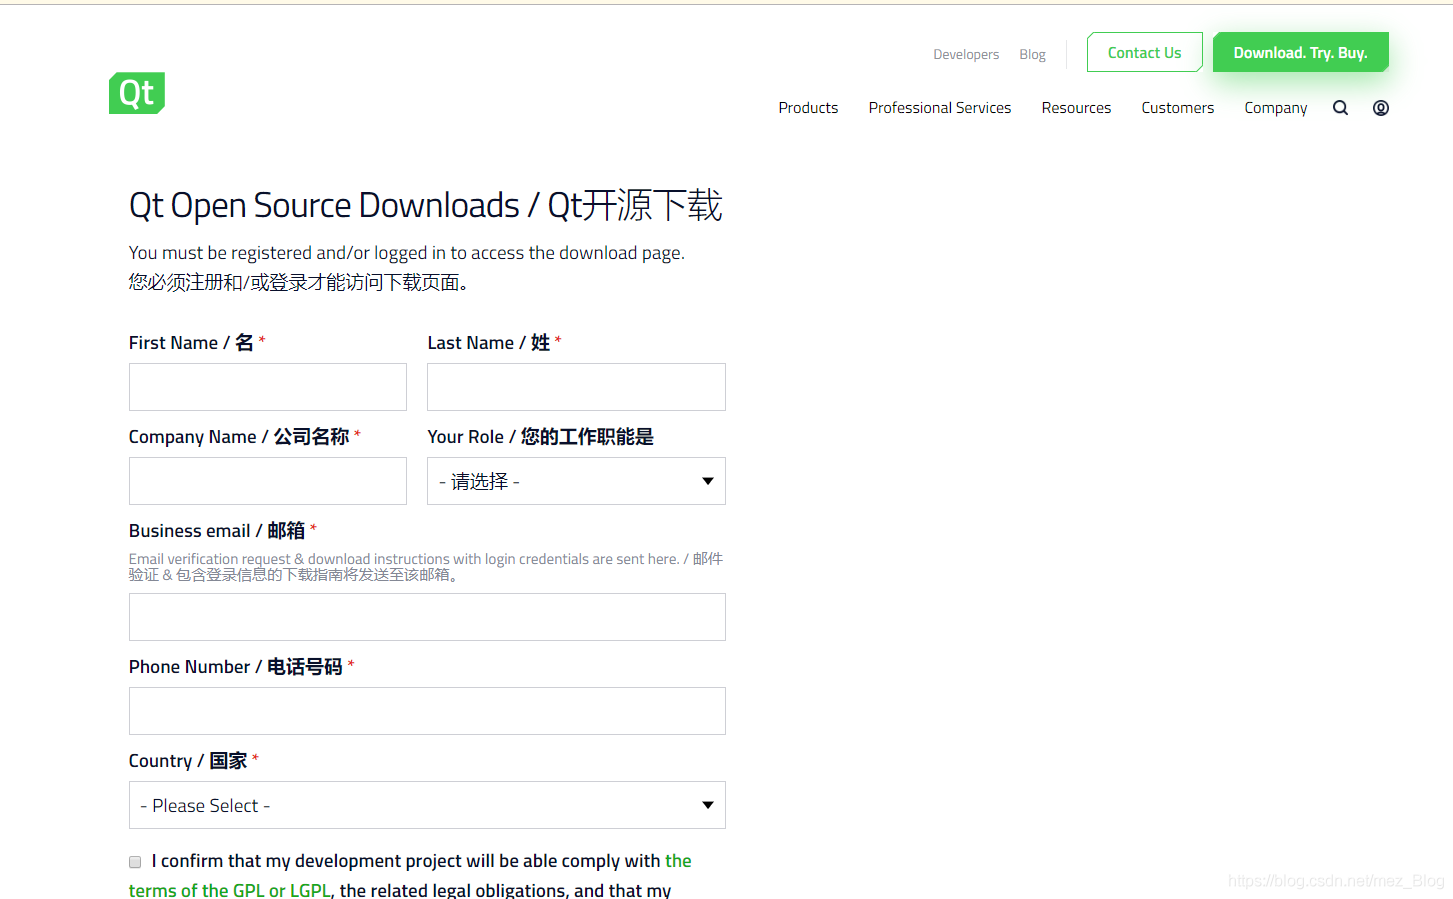Open the search magnifier icon
The image size is (1453, 899).
click(x=1340, y=108)
